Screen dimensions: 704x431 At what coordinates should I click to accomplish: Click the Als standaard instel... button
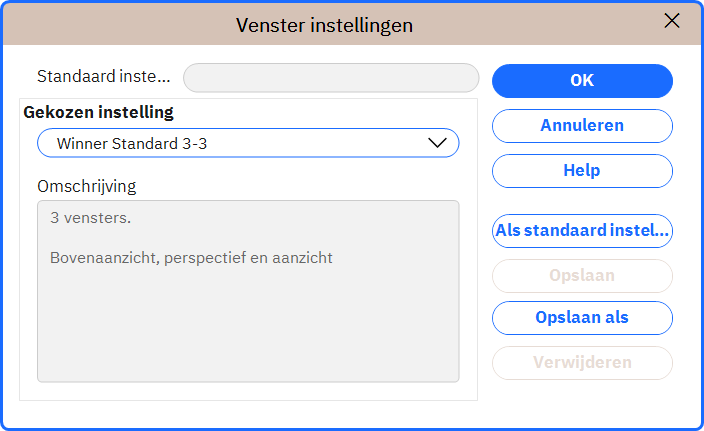point(582,231)
